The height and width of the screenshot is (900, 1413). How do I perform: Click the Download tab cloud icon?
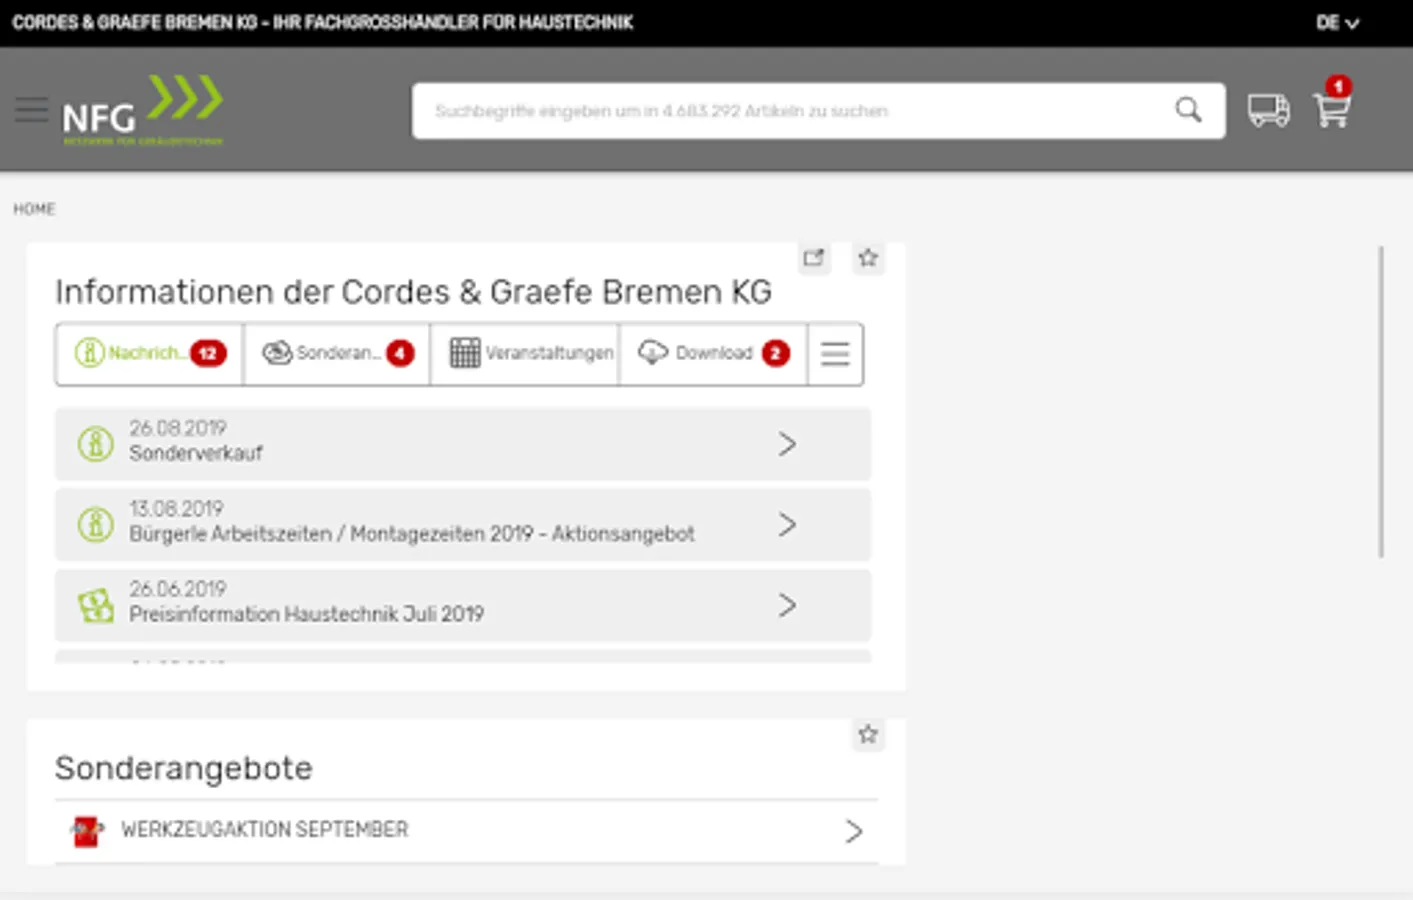point(653,353)
